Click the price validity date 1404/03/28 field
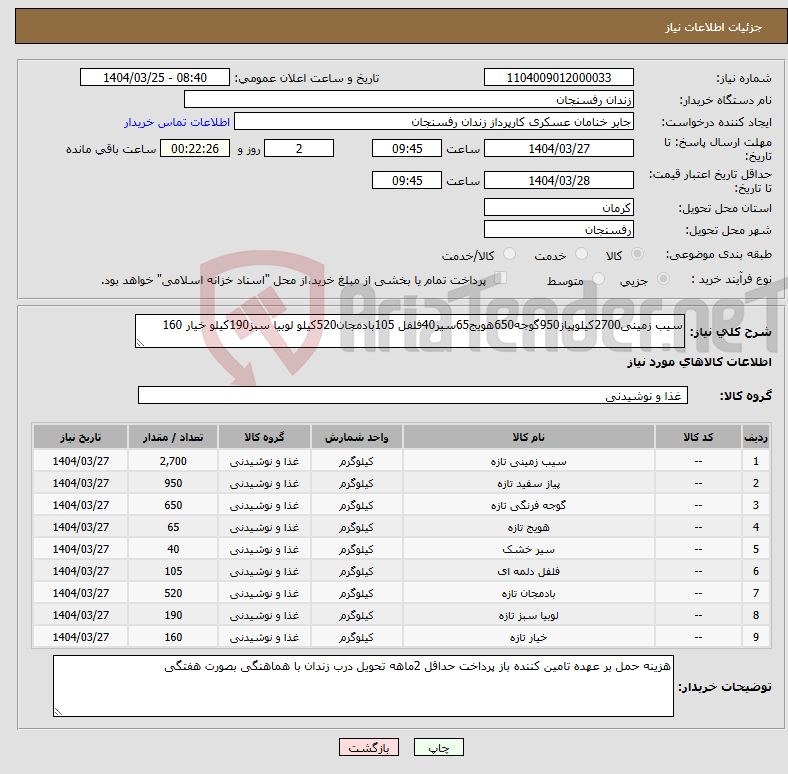Image resolution: width=788 pixels, height=774 pixels. click(558, 180)
